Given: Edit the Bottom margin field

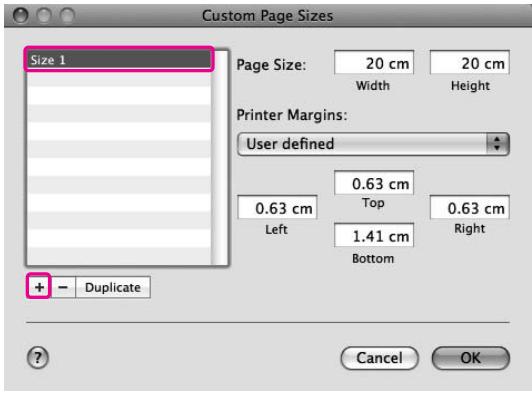Looking at the screenshot, I should [374, 235].
